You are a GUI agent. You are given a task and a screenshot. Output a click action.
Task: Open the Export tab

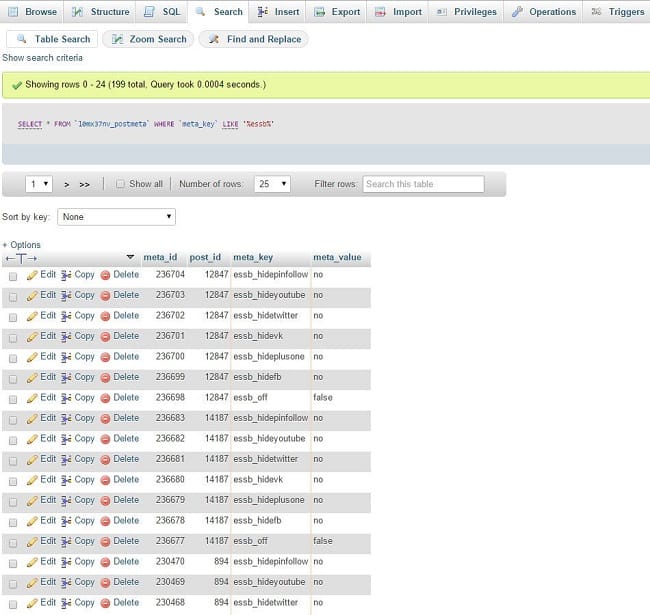(x=337, y=12)
